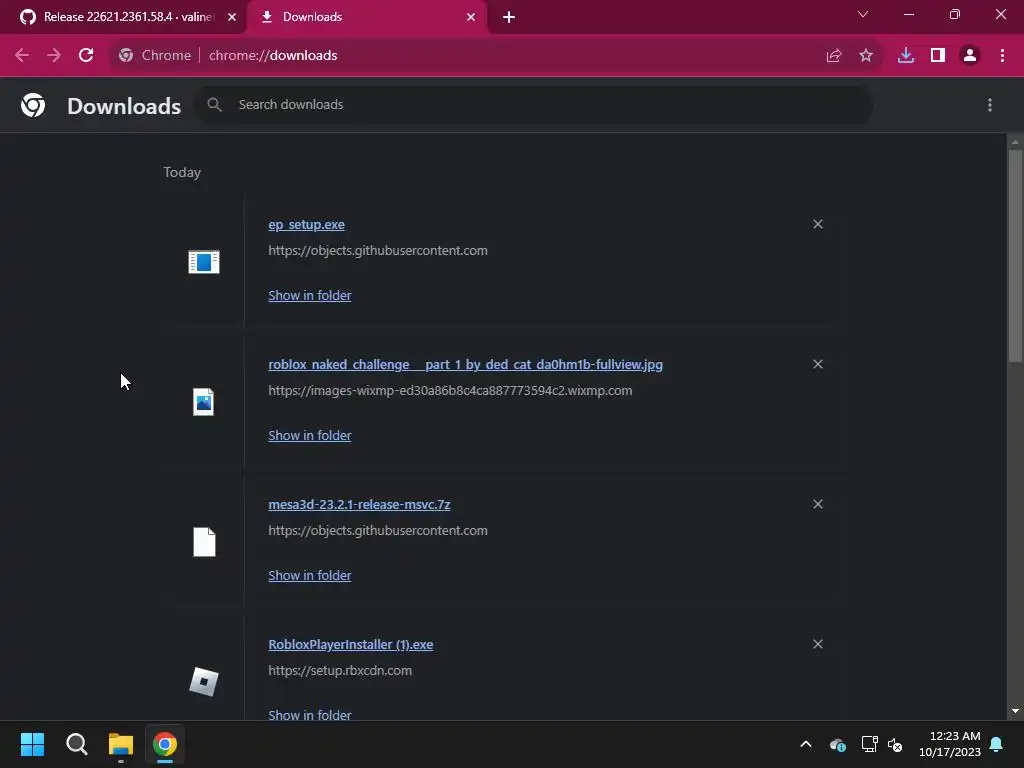The width and height of the screenshot is (1024, 768).
Task: Open the clock showing 12:23 AM
Action: coord(950,744)
